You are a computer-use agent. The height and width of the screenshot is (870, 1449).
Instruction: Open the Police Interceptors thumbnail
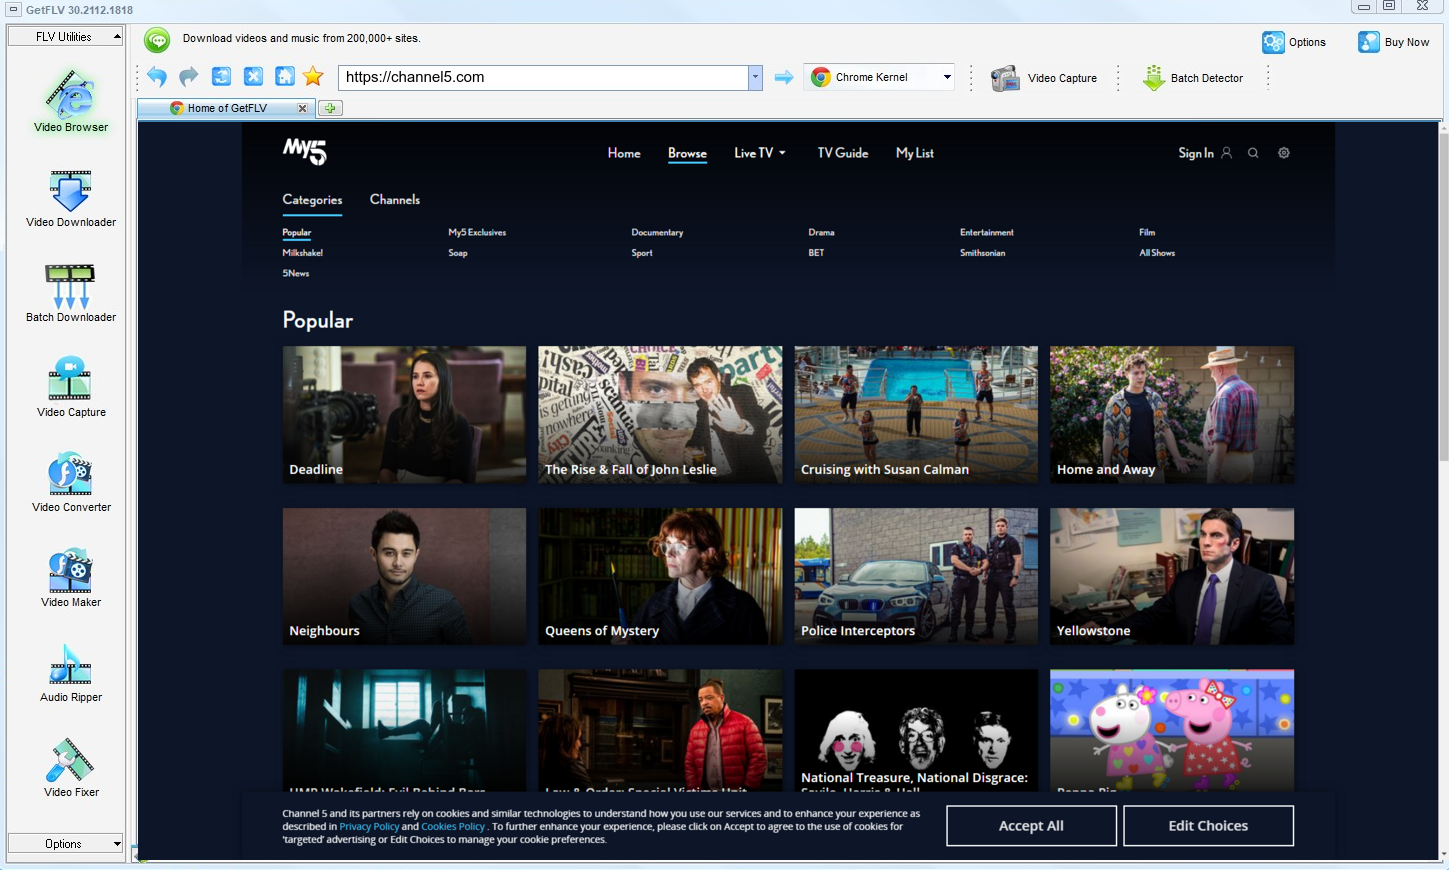coord(916,577)
